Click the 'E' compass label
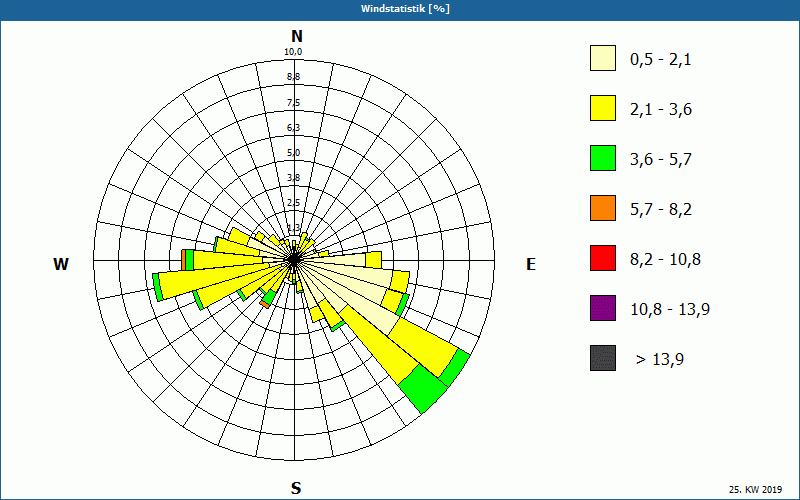Viewport: 800px width, 500px height. coord(531,264)
